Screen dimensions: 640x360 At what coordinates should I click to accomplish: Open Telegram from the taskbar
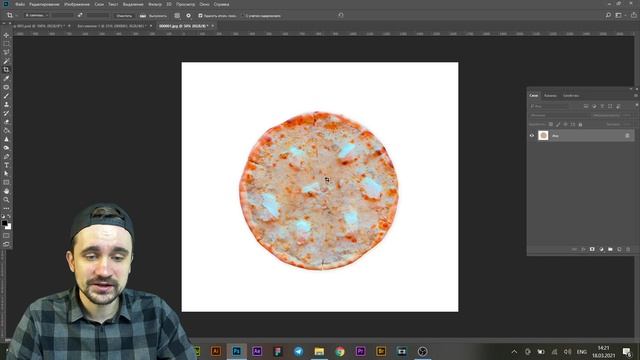pyautogui.click(x=298, y=351)
